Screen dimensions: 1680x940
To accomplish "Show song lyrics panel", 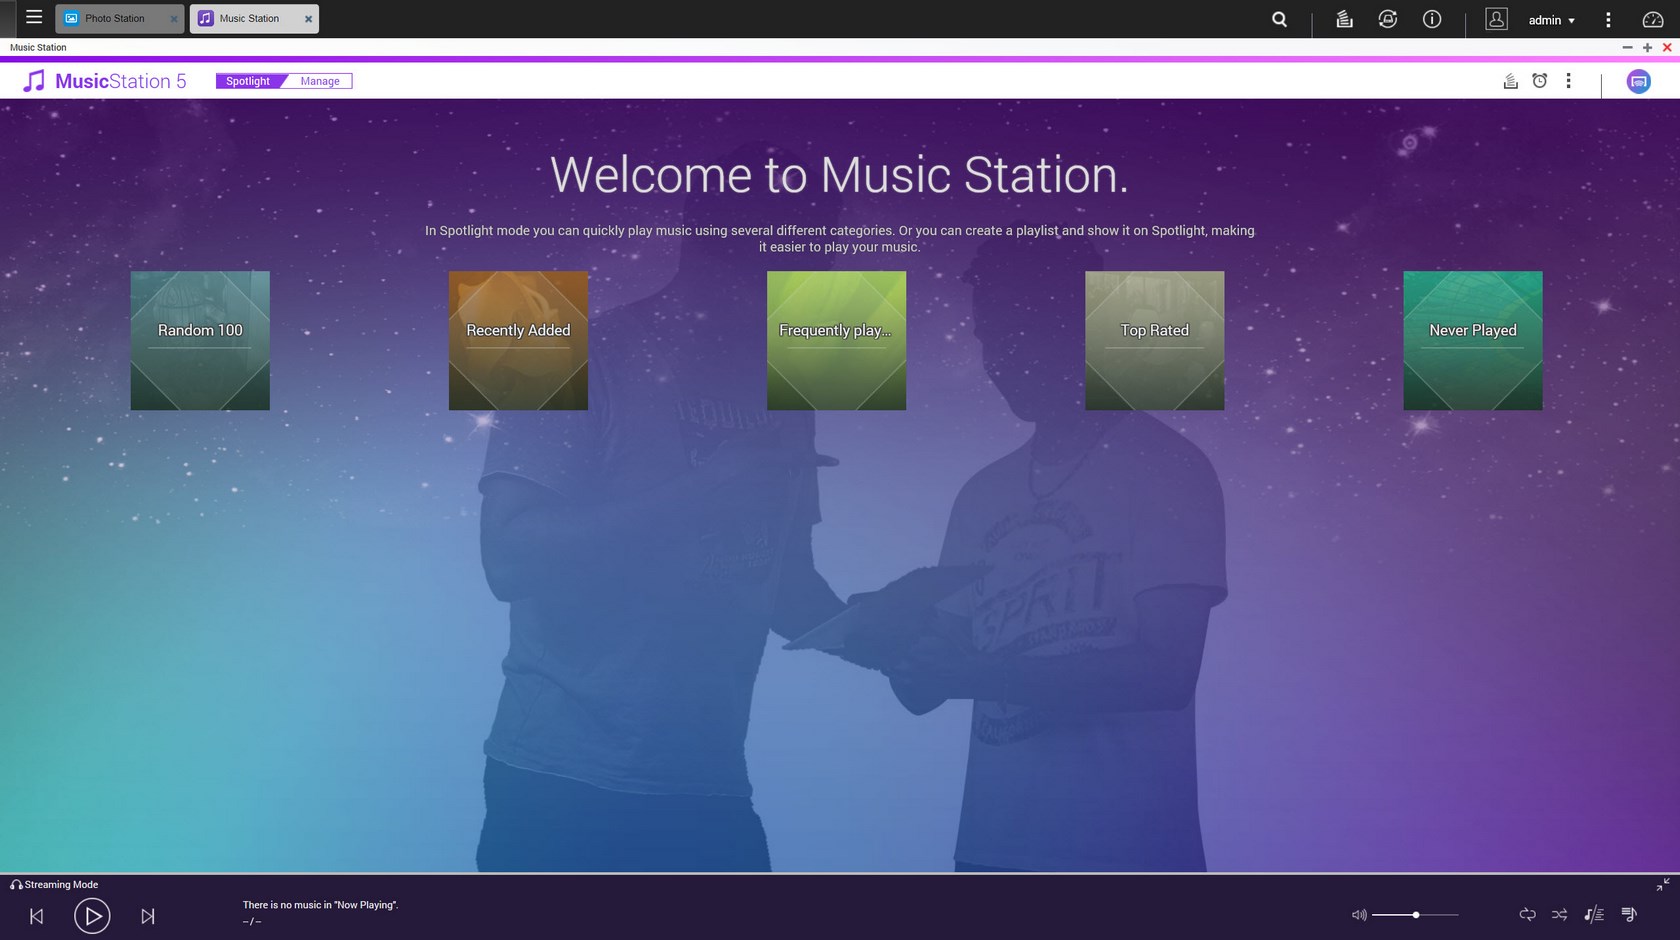I will click(x=1594, y=914).
